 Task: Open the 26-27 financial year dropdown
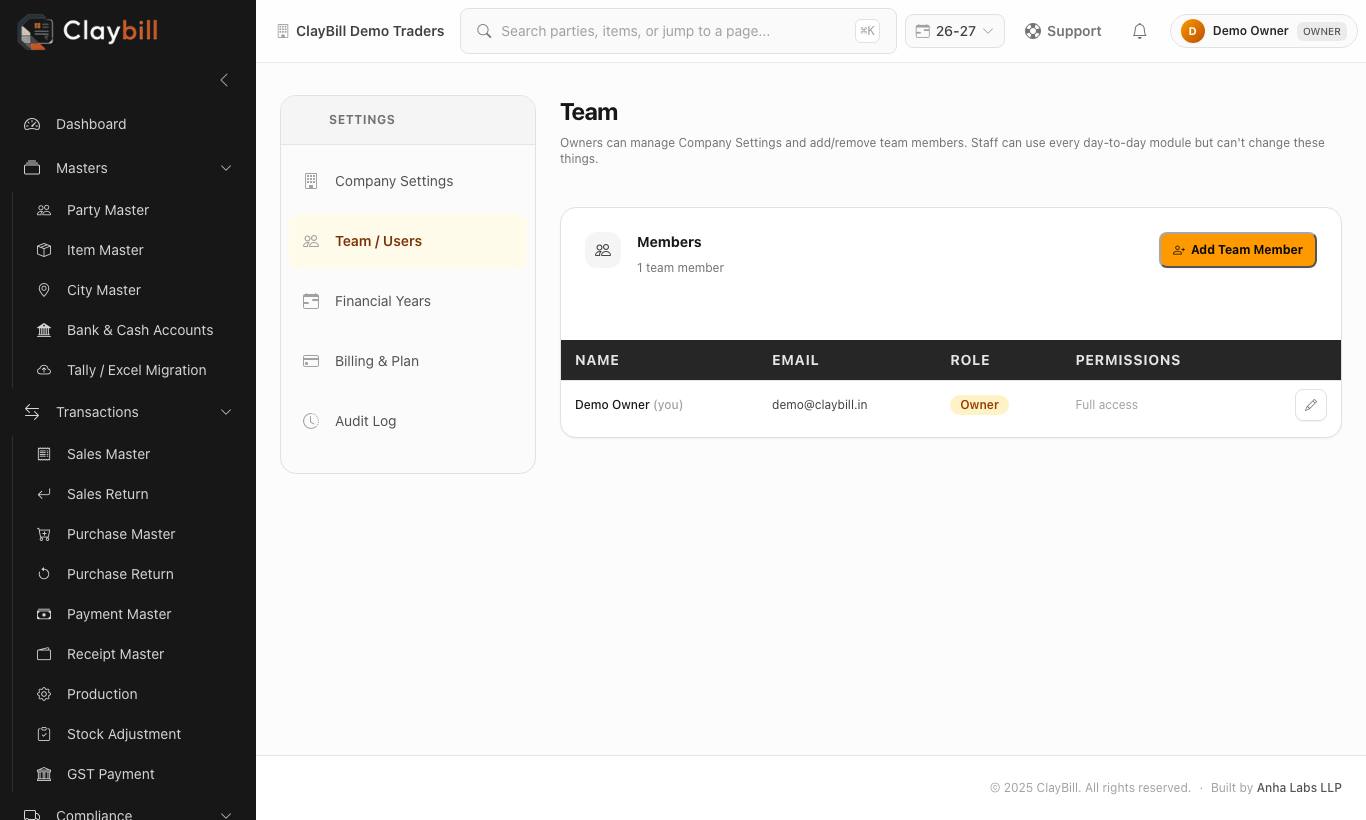pos(955,31)
